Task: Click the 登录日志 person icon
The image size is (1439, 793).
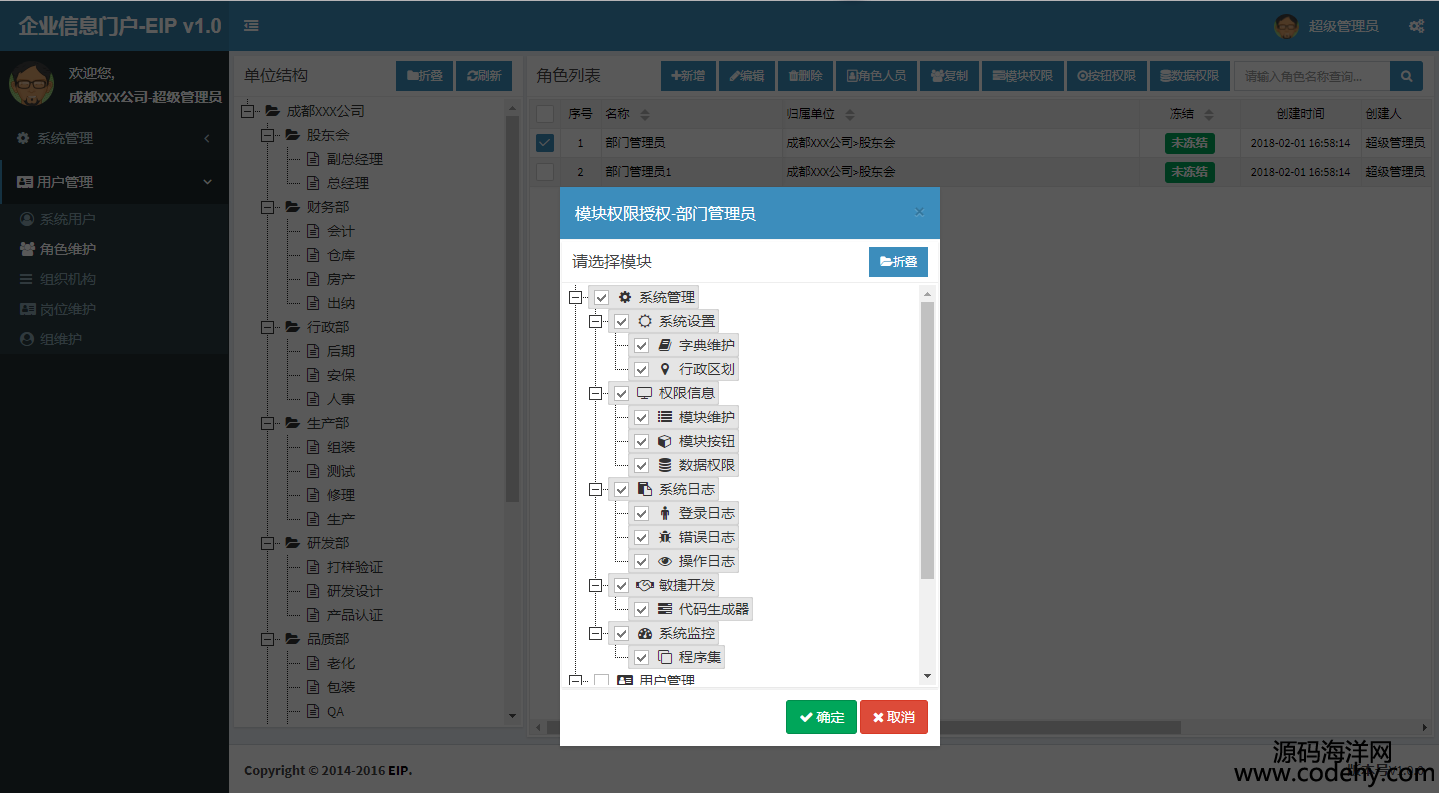Action: tap(665, 513)
